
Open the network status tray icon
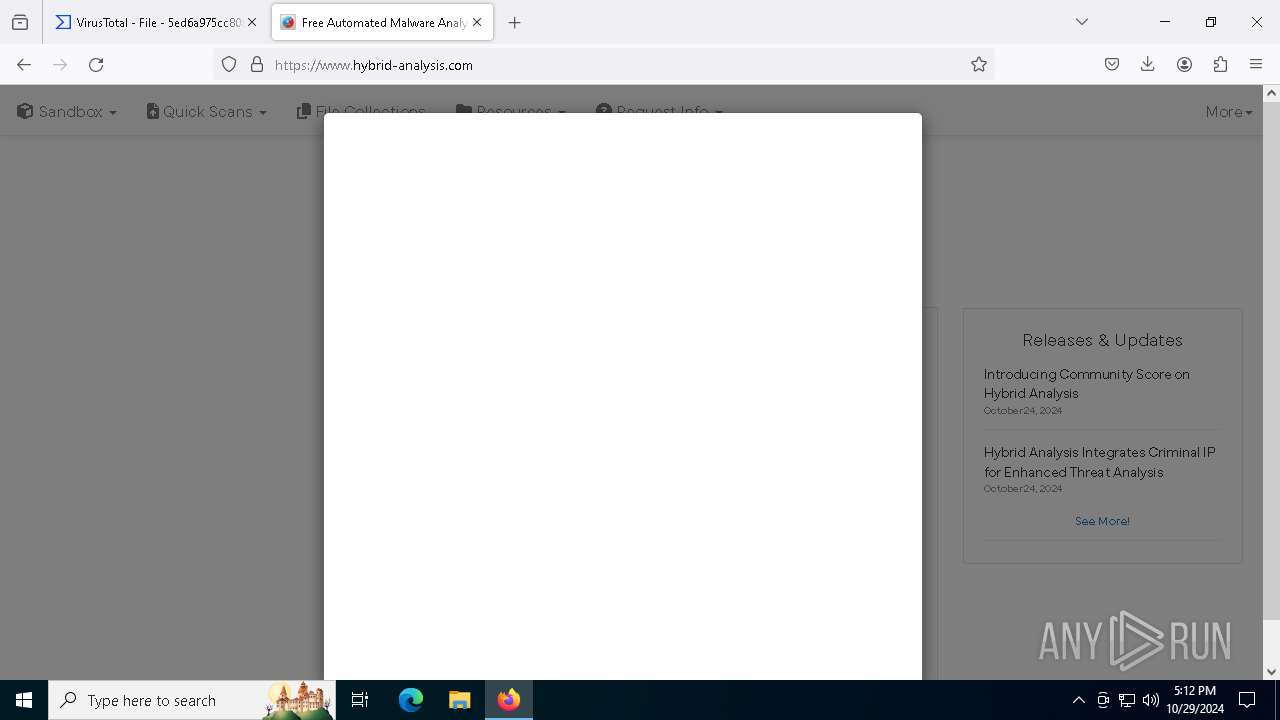1127,700
